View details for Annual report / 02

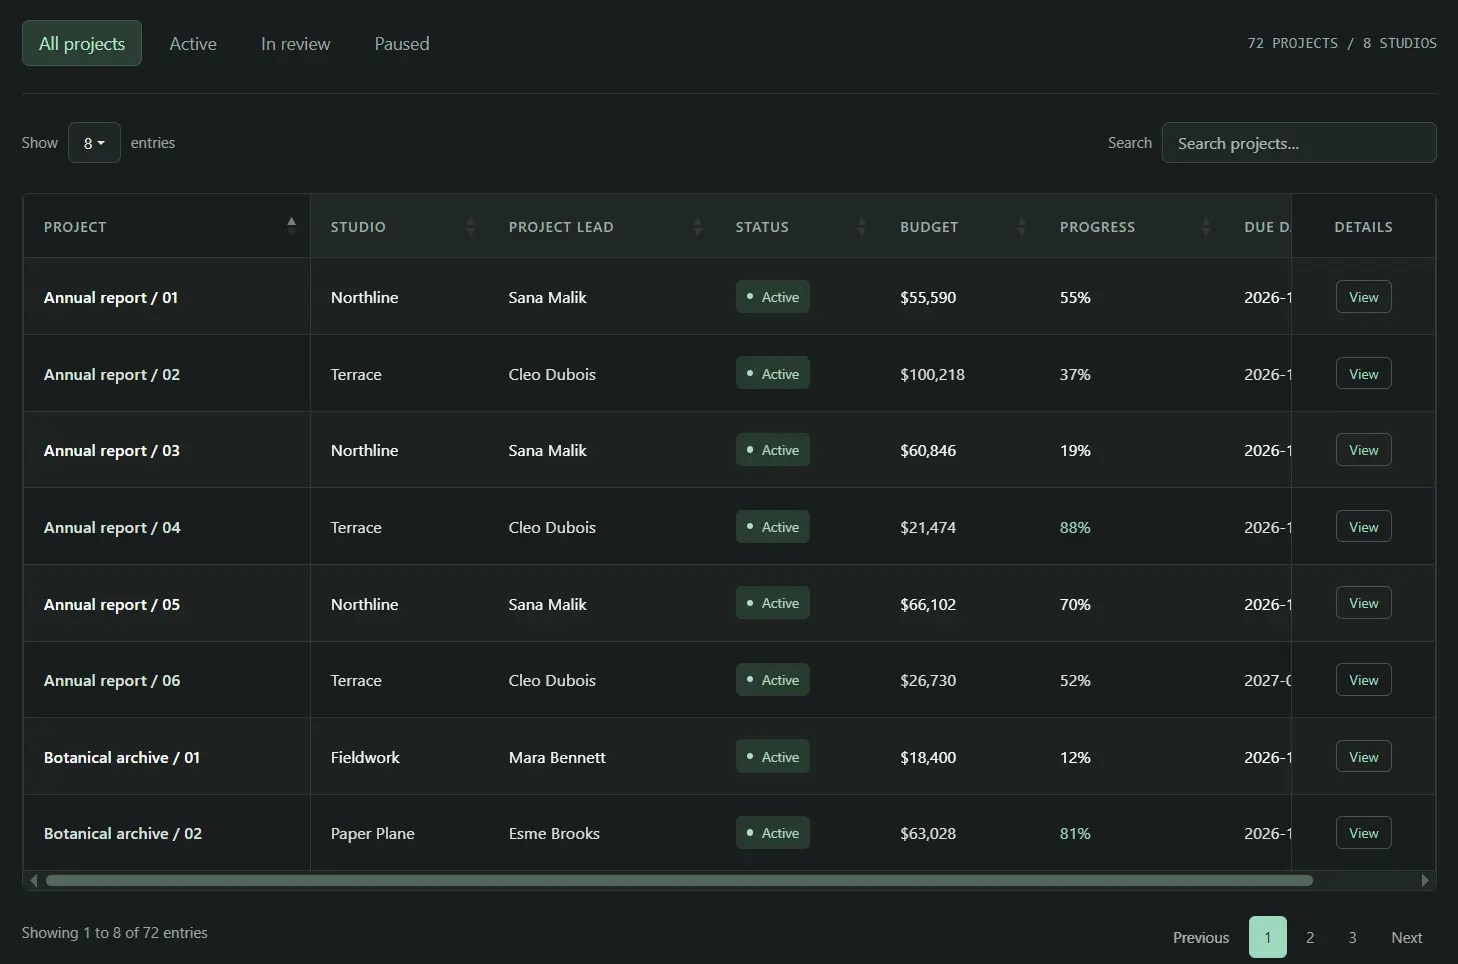tap(1363, 374)
